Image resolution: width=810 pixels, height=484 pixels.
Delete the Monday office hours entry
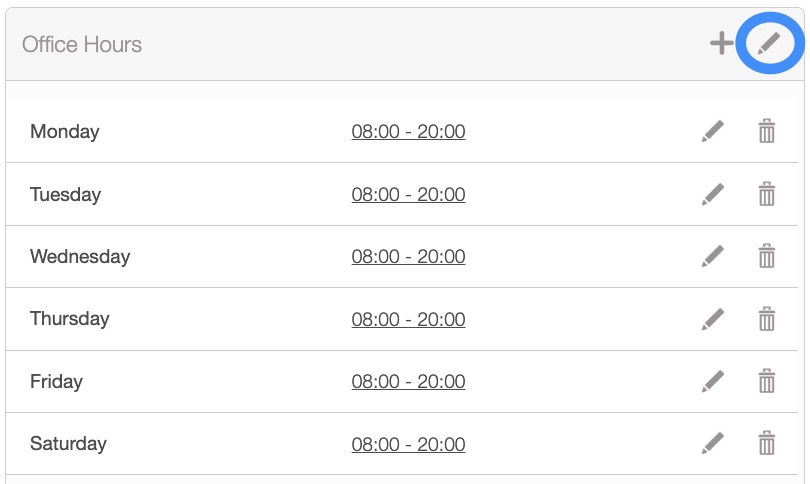click(x=767, y=131)
